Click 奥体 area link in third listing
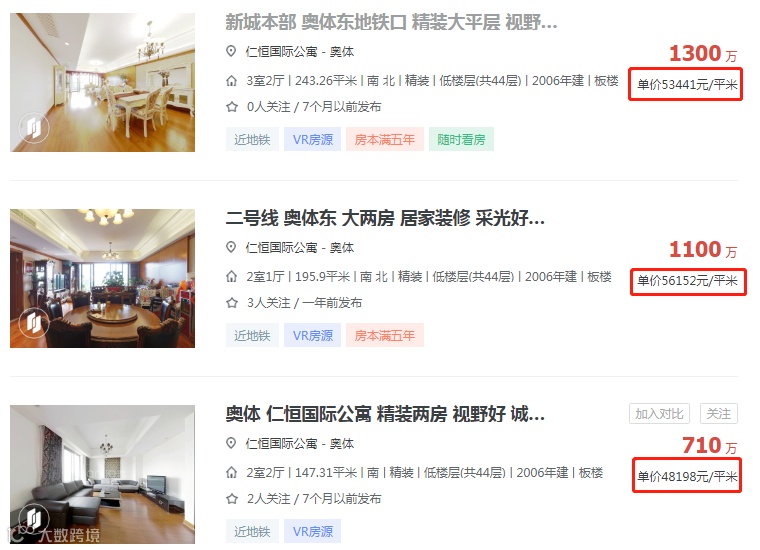This screenshot has width=760, height=550. (x=342, y=443)
